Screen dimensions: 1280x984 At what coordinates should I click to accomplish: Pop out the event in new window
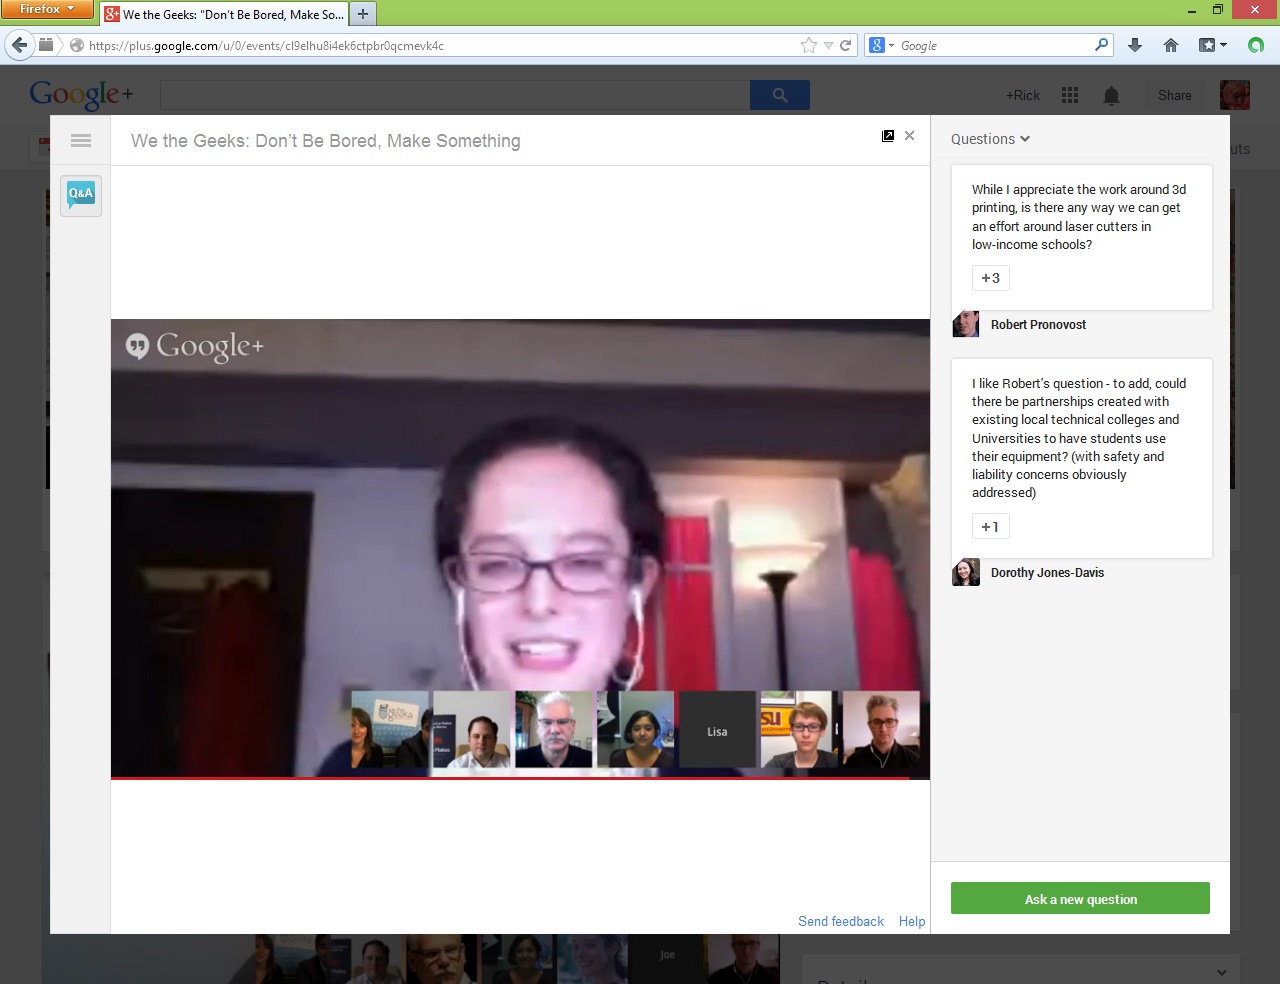[x=887, y=136]
